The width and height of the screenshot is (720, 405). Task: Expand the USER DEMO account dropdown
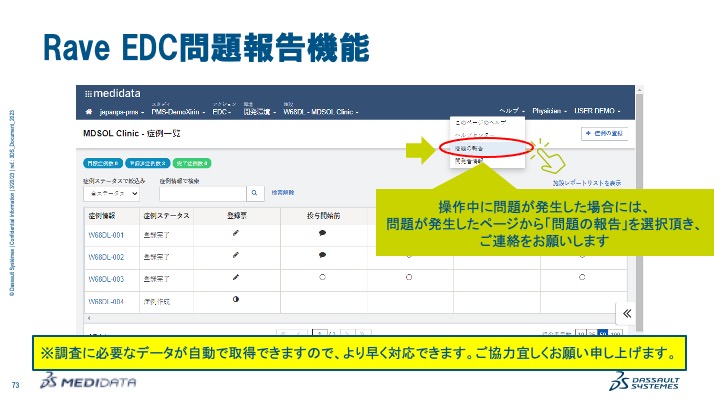596,111
